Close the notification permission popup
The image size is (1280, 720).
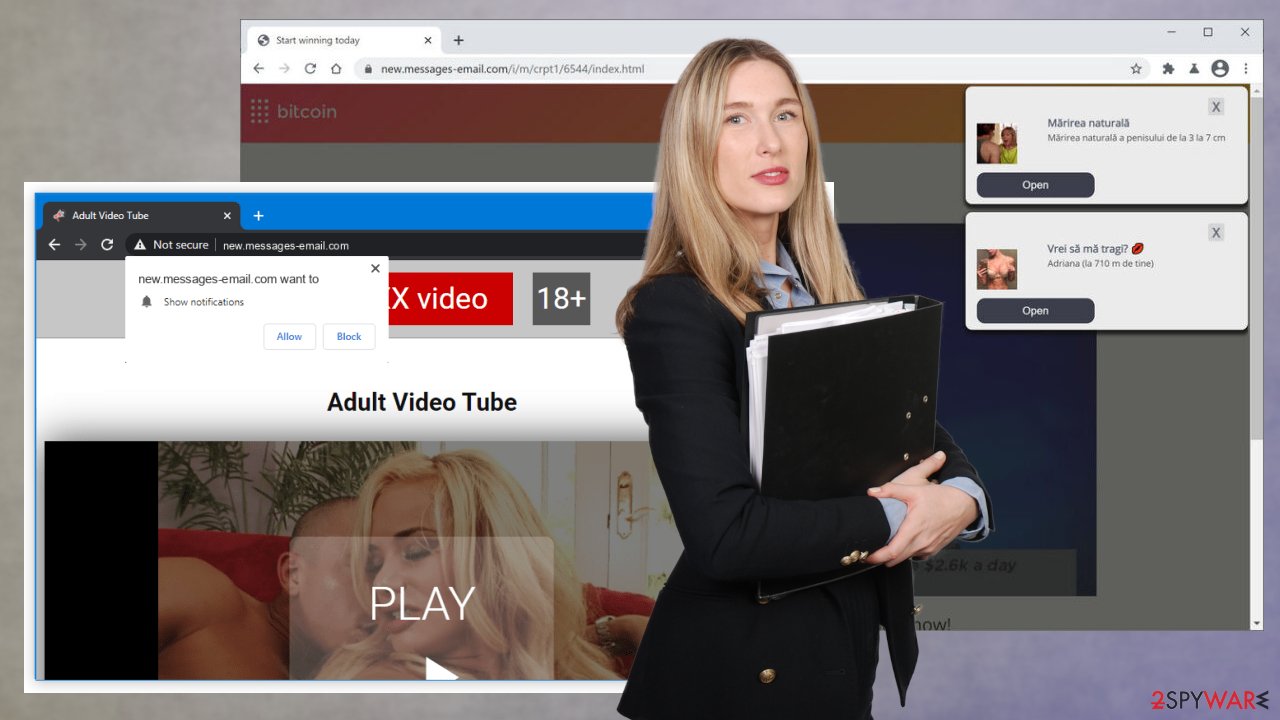[375, 268]
